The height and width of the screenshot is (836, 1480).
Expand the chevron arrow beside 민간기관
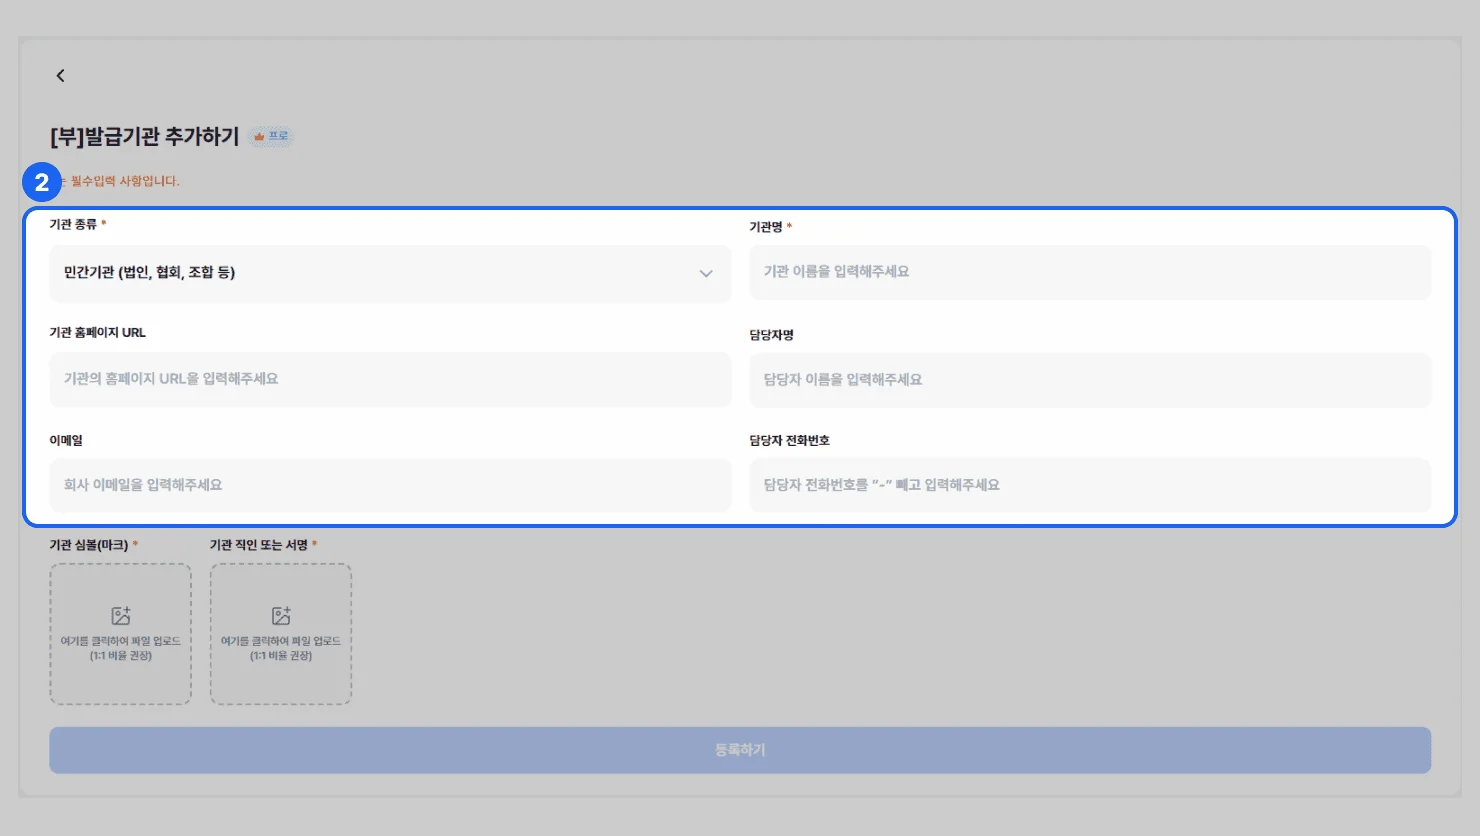pyautogui.click(x=706, y=273)
